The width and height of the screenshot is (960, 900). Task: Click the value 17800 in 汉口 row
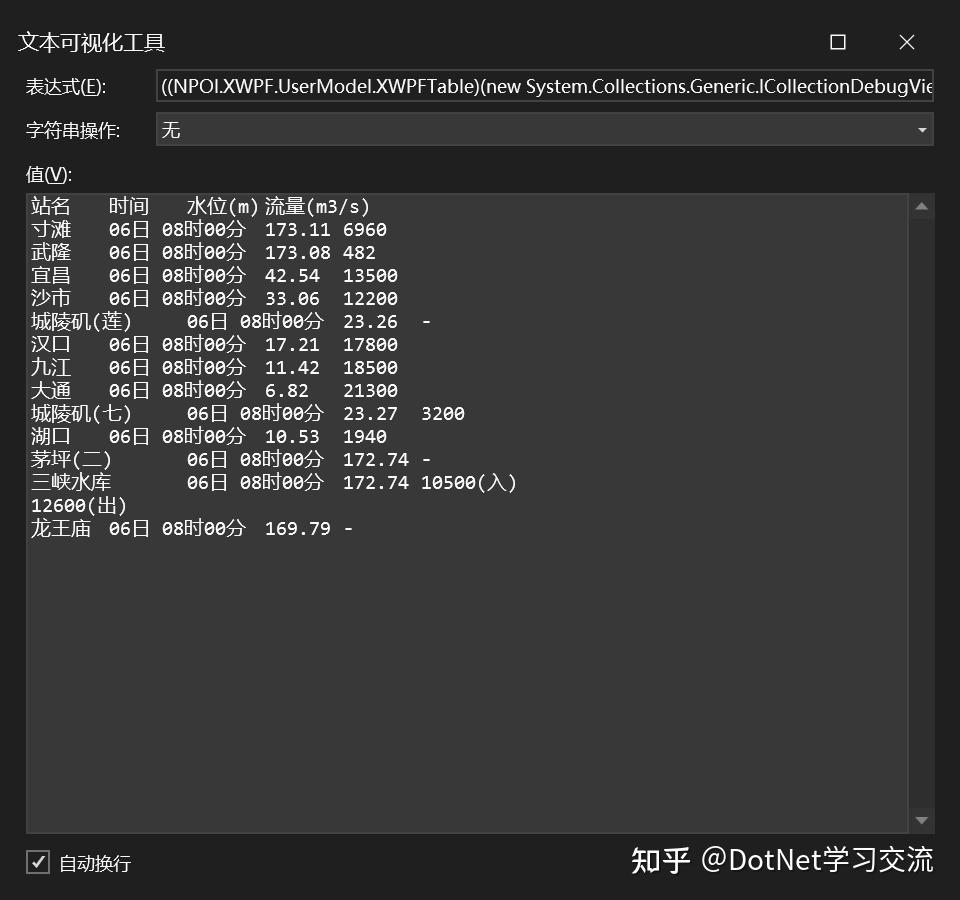(x=370, y=344)
